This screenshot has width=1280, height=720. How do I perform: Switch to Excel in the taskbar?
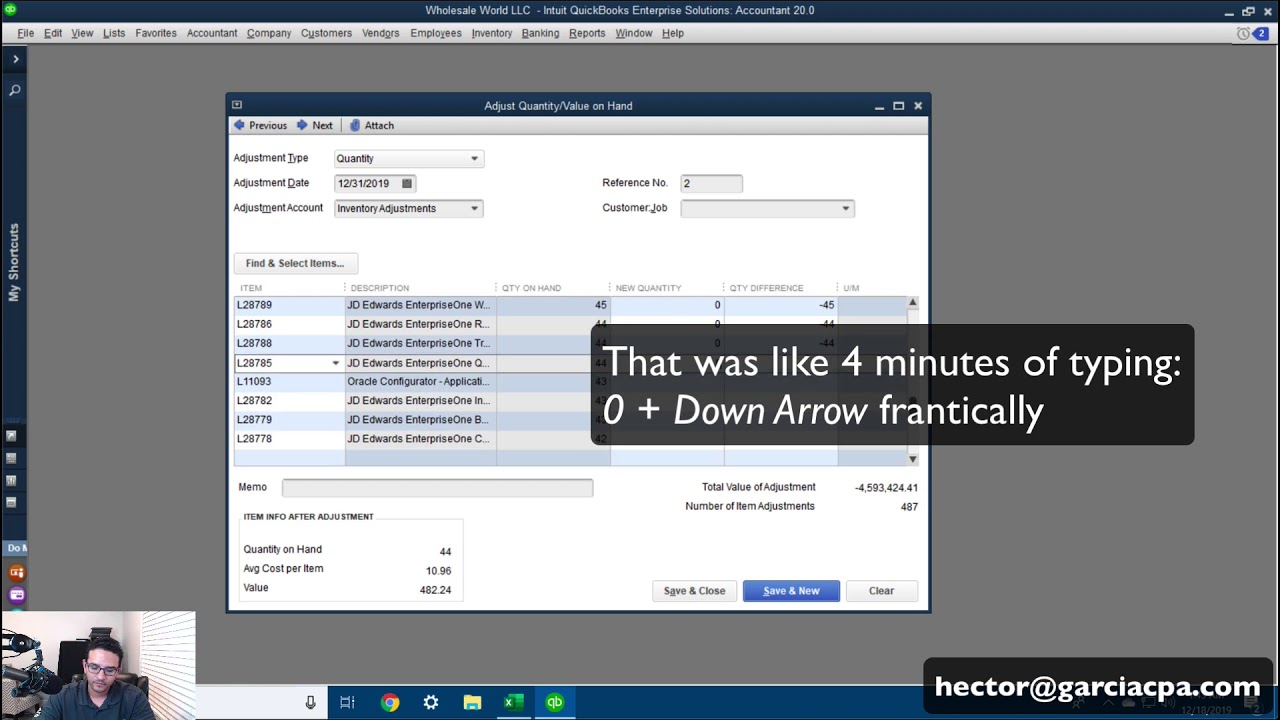[513, 702]
